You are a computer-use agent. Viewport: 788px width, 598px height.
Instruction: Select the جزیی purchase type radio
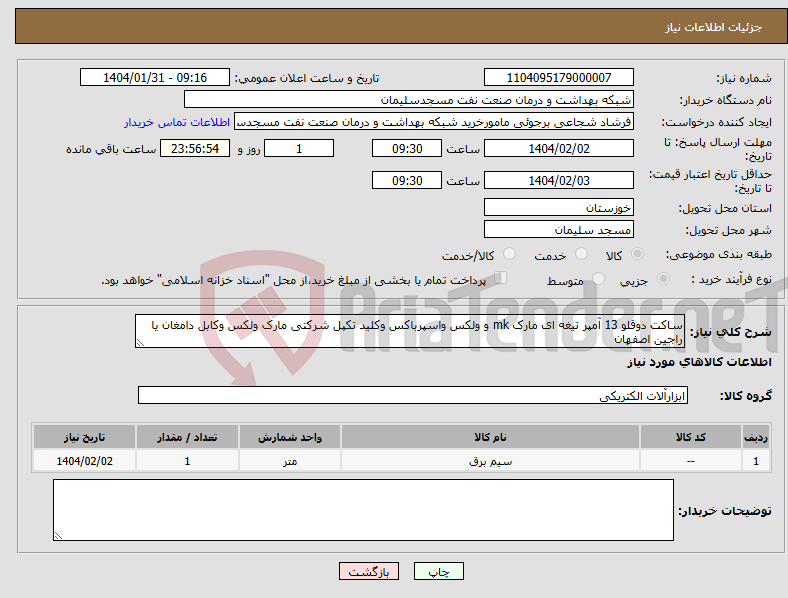point(663,278)
